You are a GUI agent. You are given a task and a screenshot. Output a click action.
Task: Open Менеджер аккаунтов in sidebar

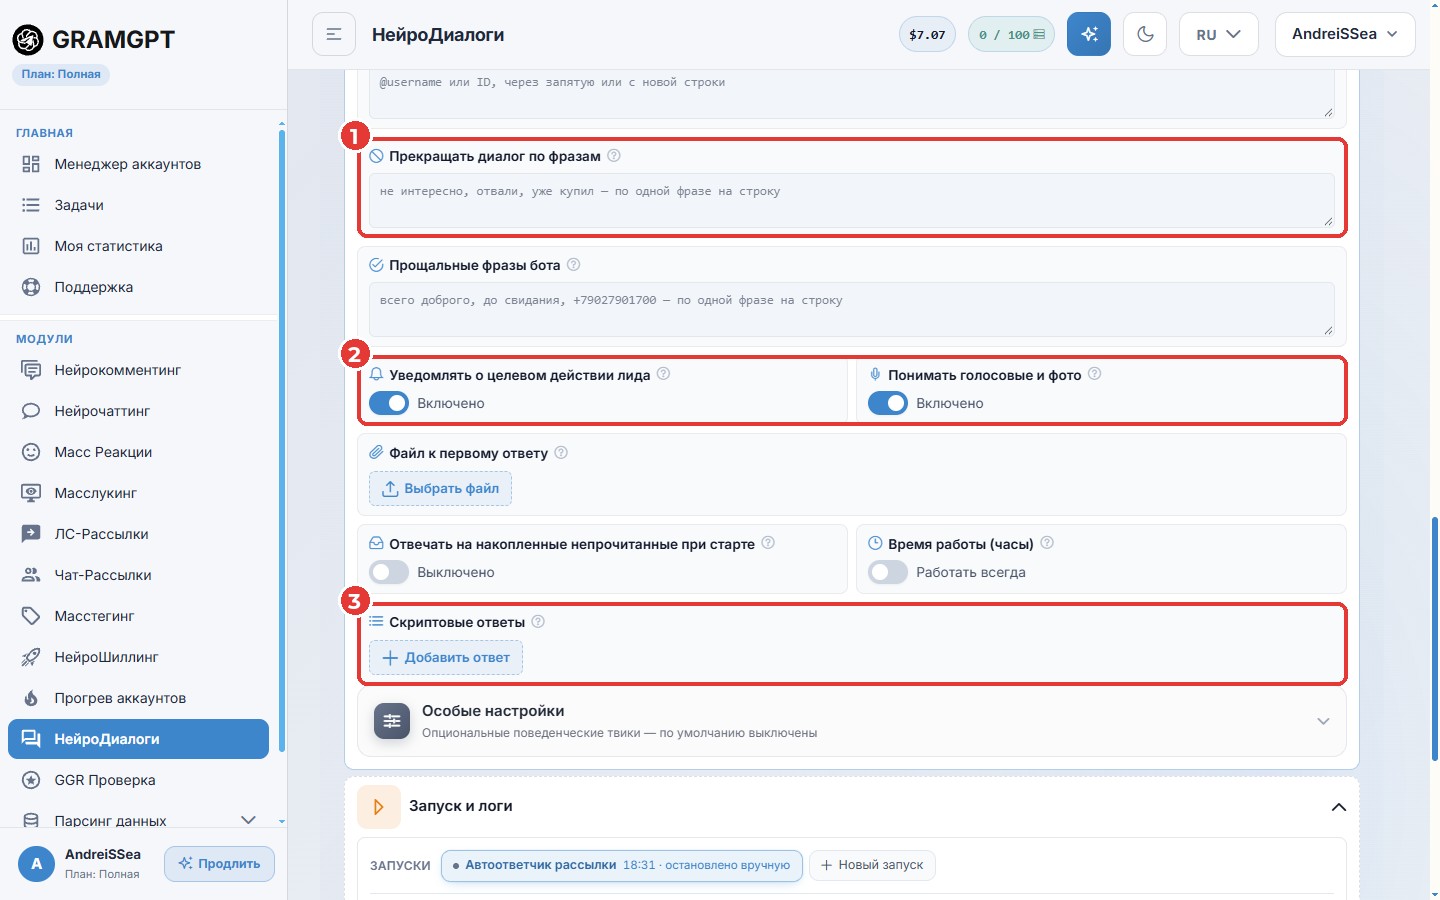pyautogui.click(x=138, y=164)
